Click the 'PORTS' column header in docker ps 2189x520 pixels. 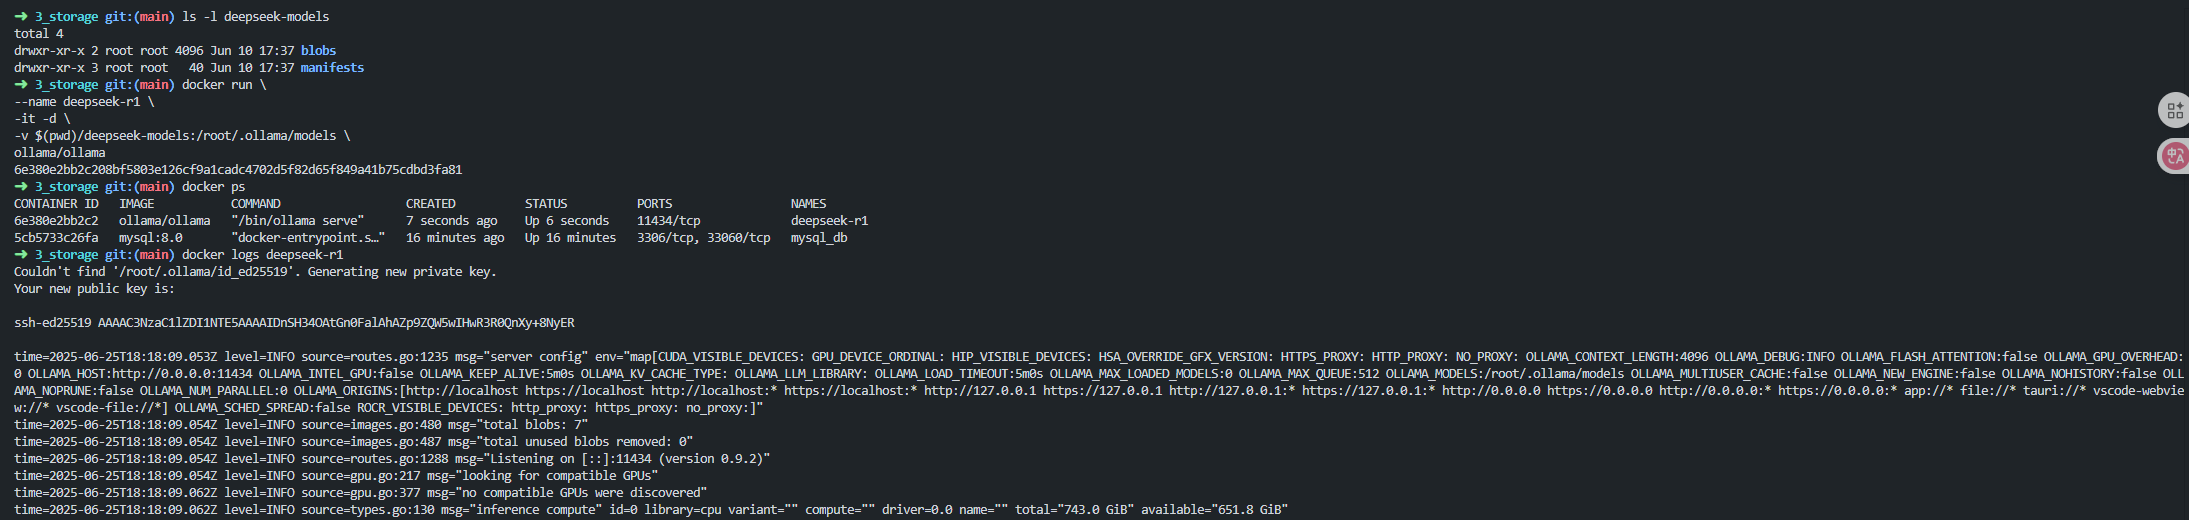coord(654,204)
